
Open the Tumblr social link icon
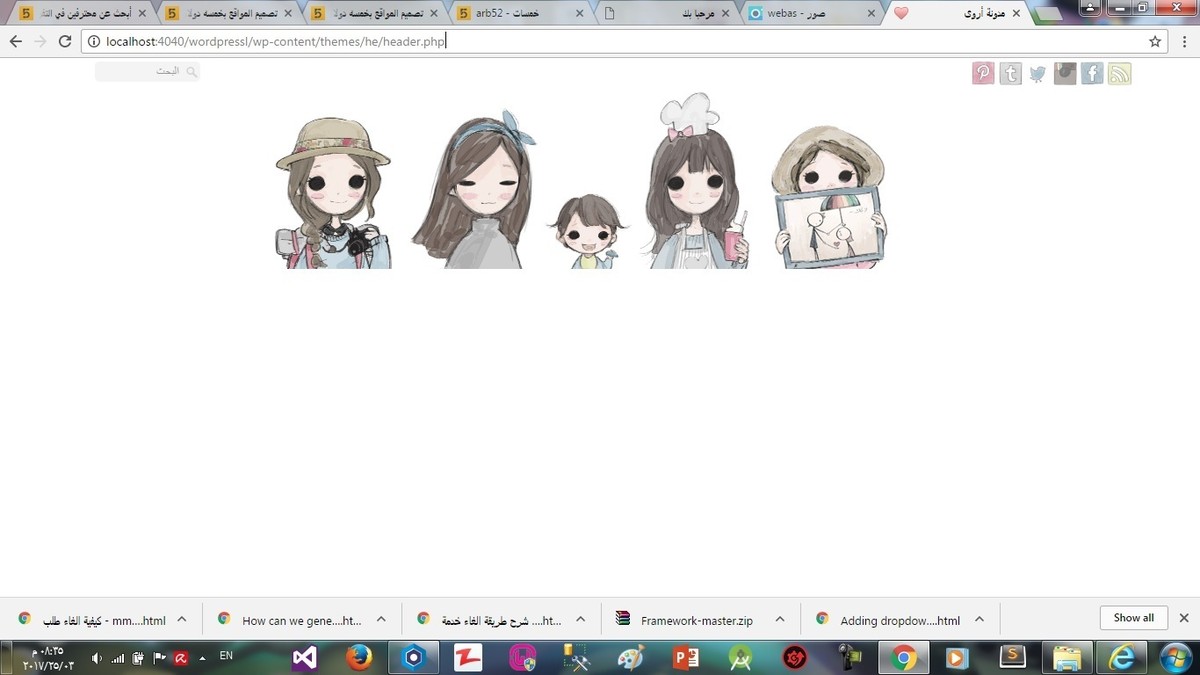tap(1010, 74)
